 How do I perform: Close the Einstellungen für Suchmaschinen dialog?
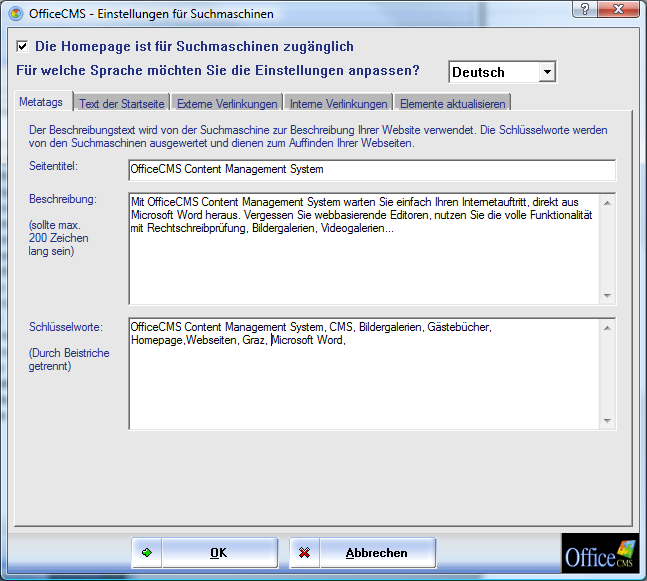[618, 9]
